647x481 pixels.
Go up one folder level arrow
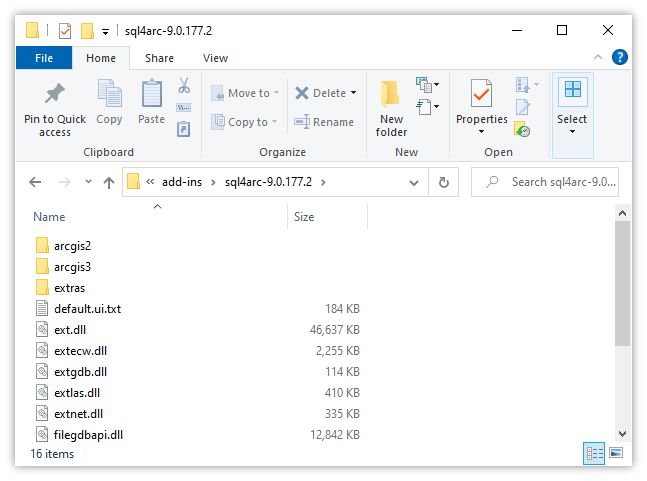pyautogui.click(x=109, y=182)
